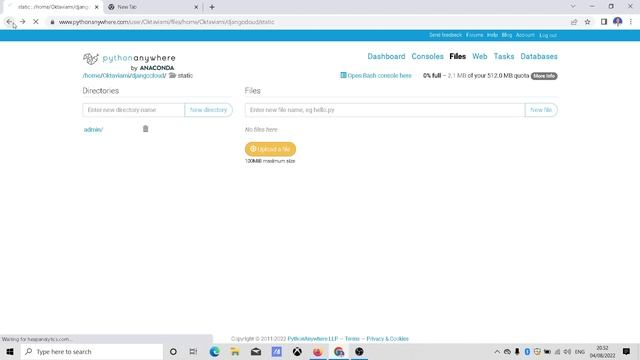640x360 pixels.
Task: Launch Microsoft Edge from taskbar
Action: tap(214, 351)
